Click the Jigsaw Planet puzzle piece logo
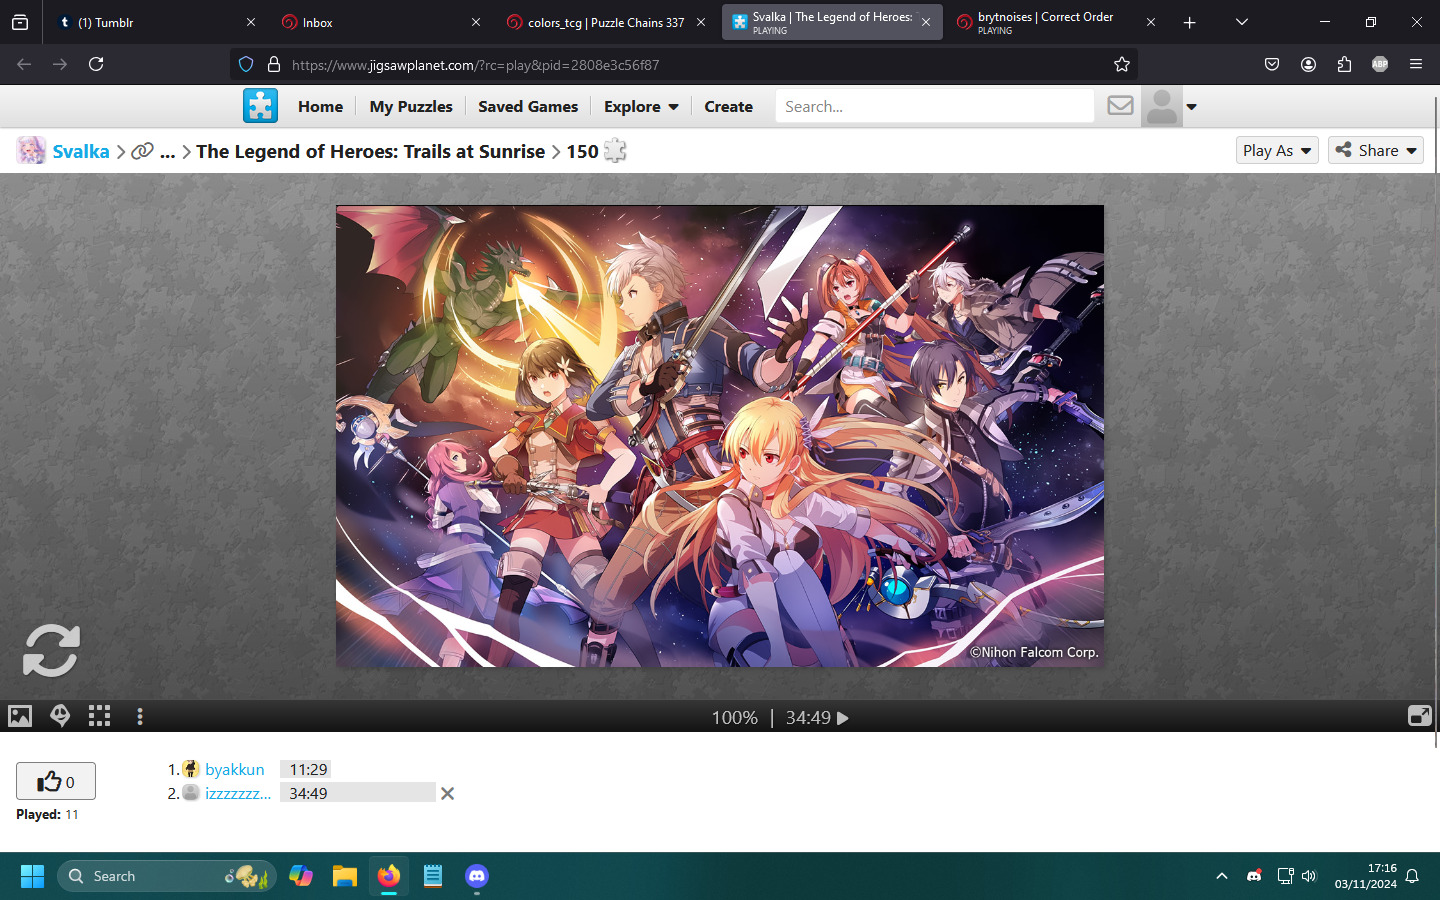Image resolution: width=1440 pixels, height=900 pixels. pyautogui.click(x=260, y=106)
